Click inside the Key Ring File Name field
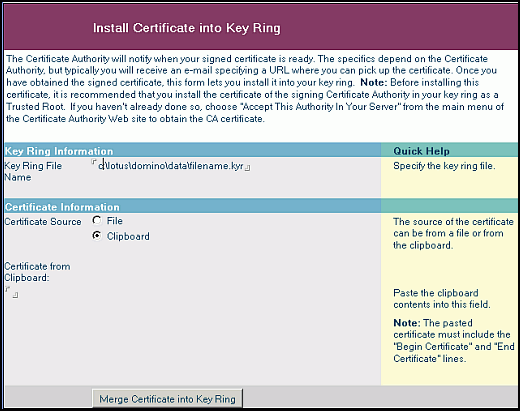Image resolution: width=520 pixels, height=411 pixels. tap(171, 166)
